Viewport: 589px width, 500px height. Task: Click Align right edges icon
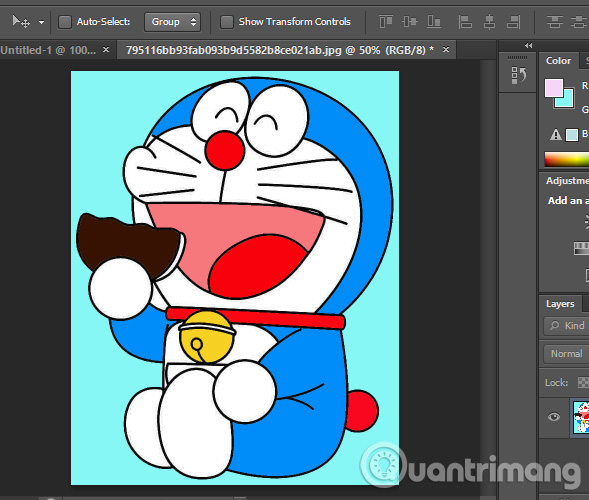pos(513,22)
